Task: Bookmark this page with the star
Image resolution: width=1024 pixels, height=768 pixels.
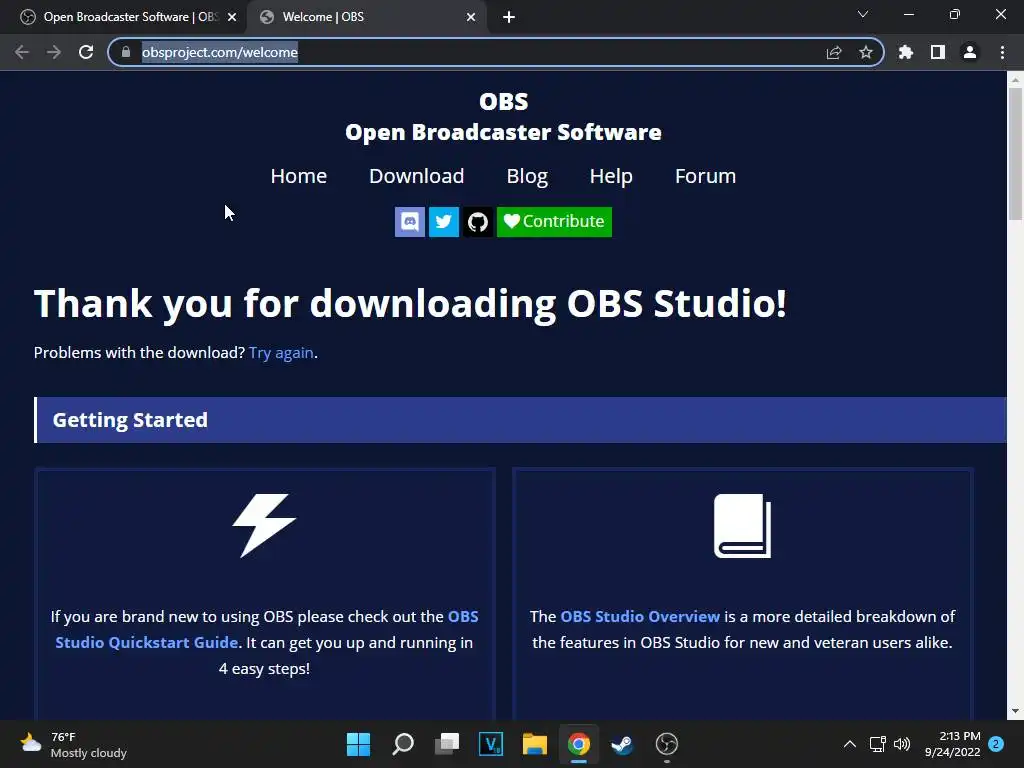Action: [866, 52]
